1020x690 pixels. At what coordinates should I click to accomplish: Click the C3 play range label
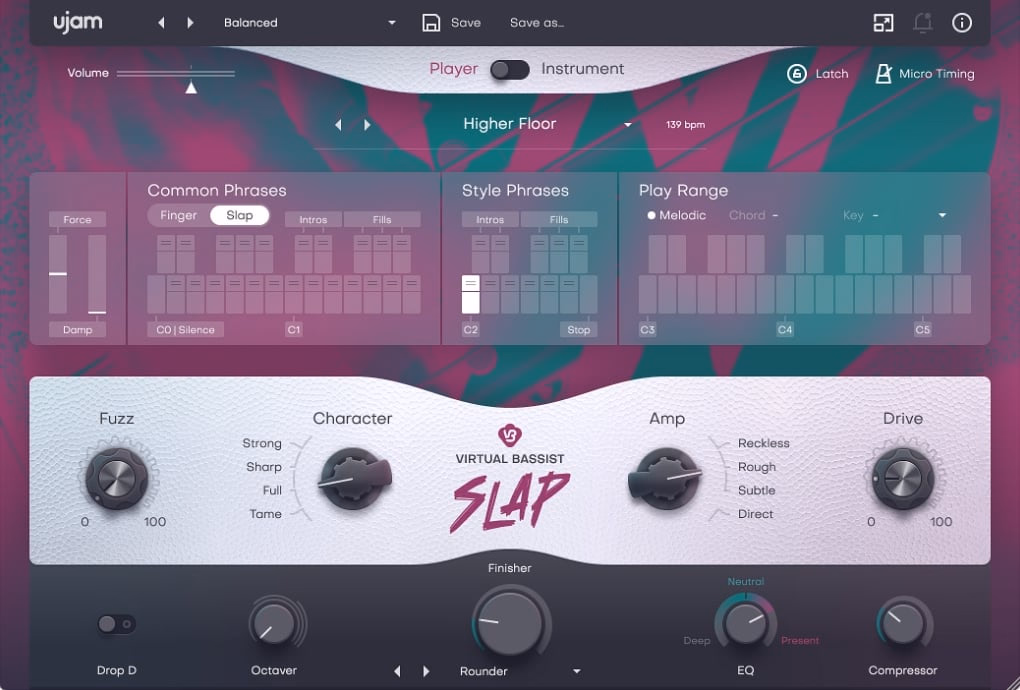click(647, 330)
